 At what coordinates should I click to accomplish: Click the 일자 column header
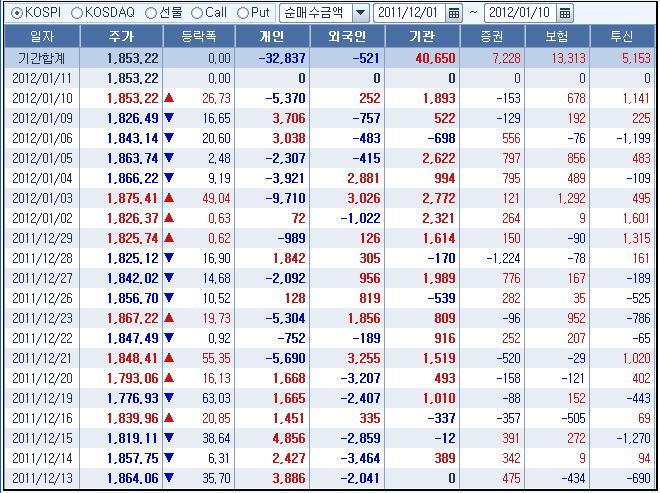click(42, 36)
